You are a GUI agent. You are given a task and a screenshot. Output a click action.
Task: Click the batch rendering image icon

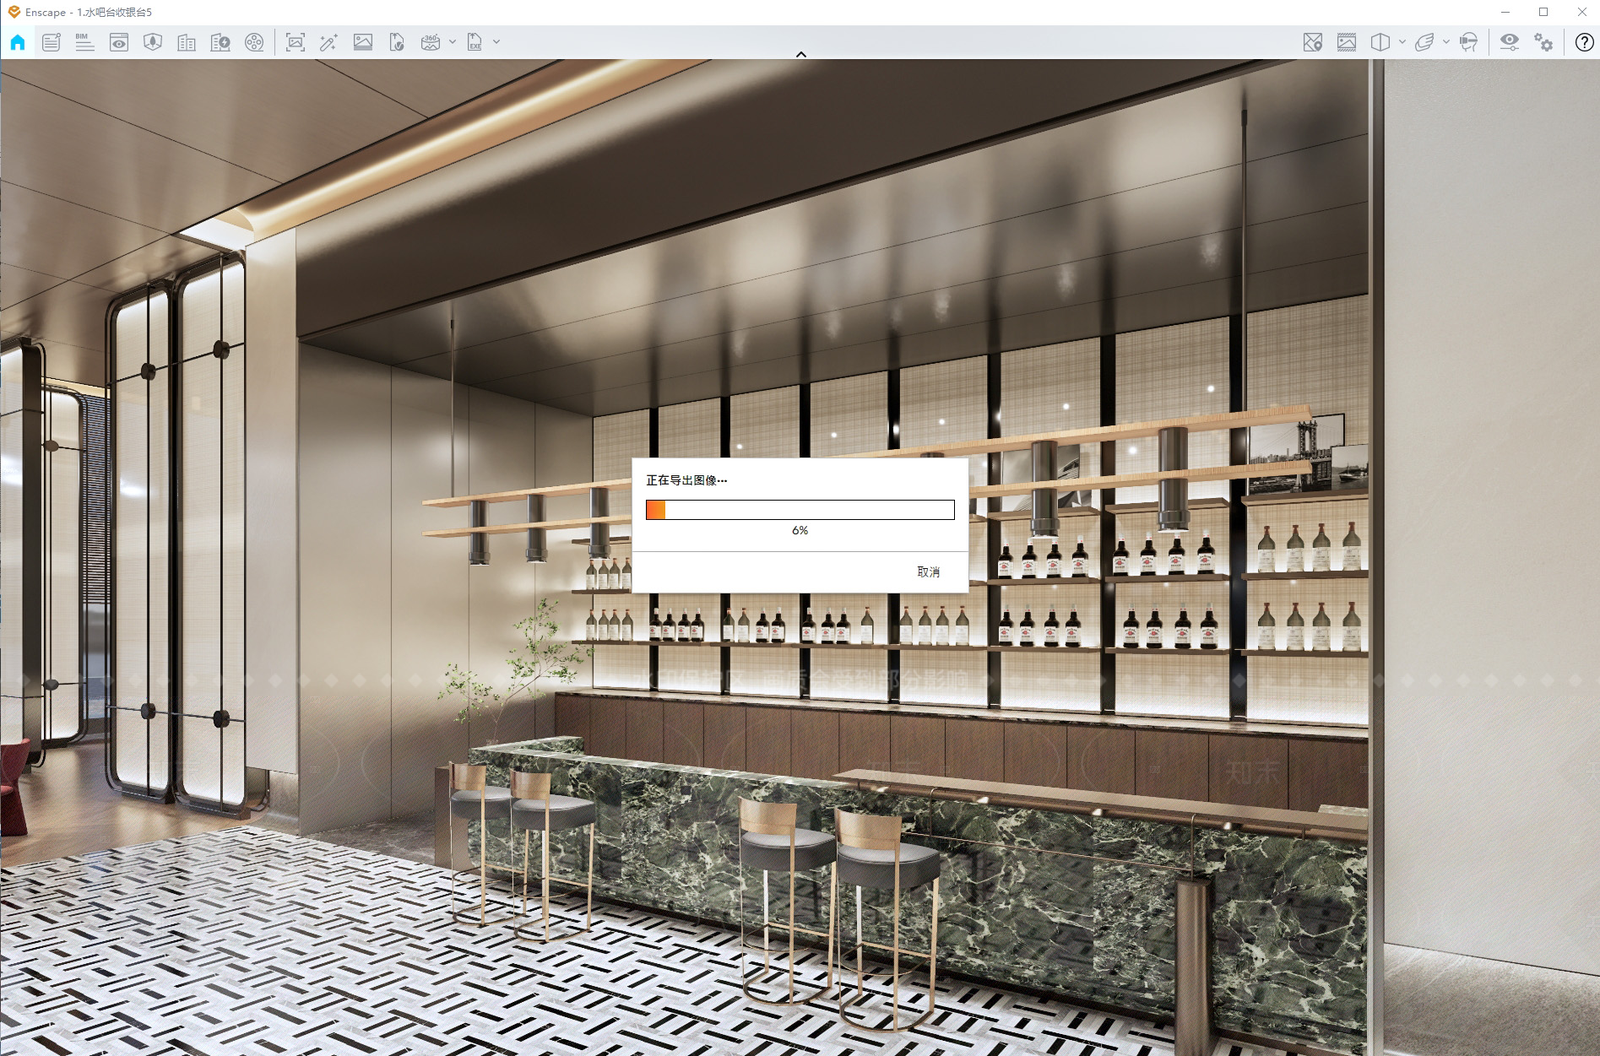click(363, 42)
